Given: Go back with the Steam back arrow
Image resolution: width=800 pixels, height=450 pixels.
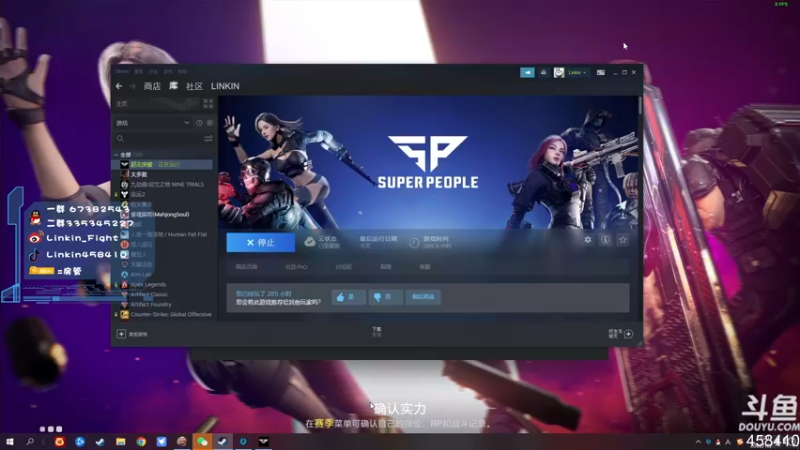Looking at the screenshot, I should [x=119, y=86].
